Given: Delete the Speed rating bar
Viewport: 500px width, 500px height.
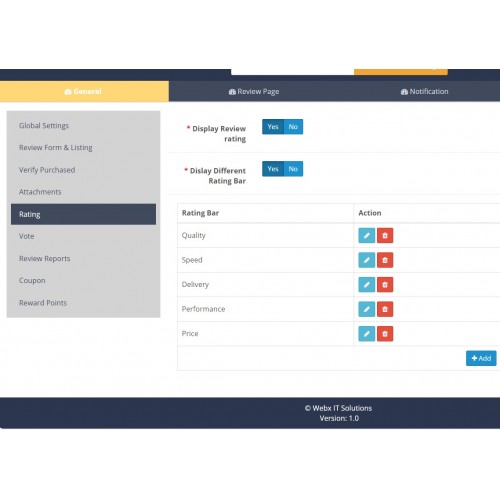Looking at the screenshot, I should (385, 260).
